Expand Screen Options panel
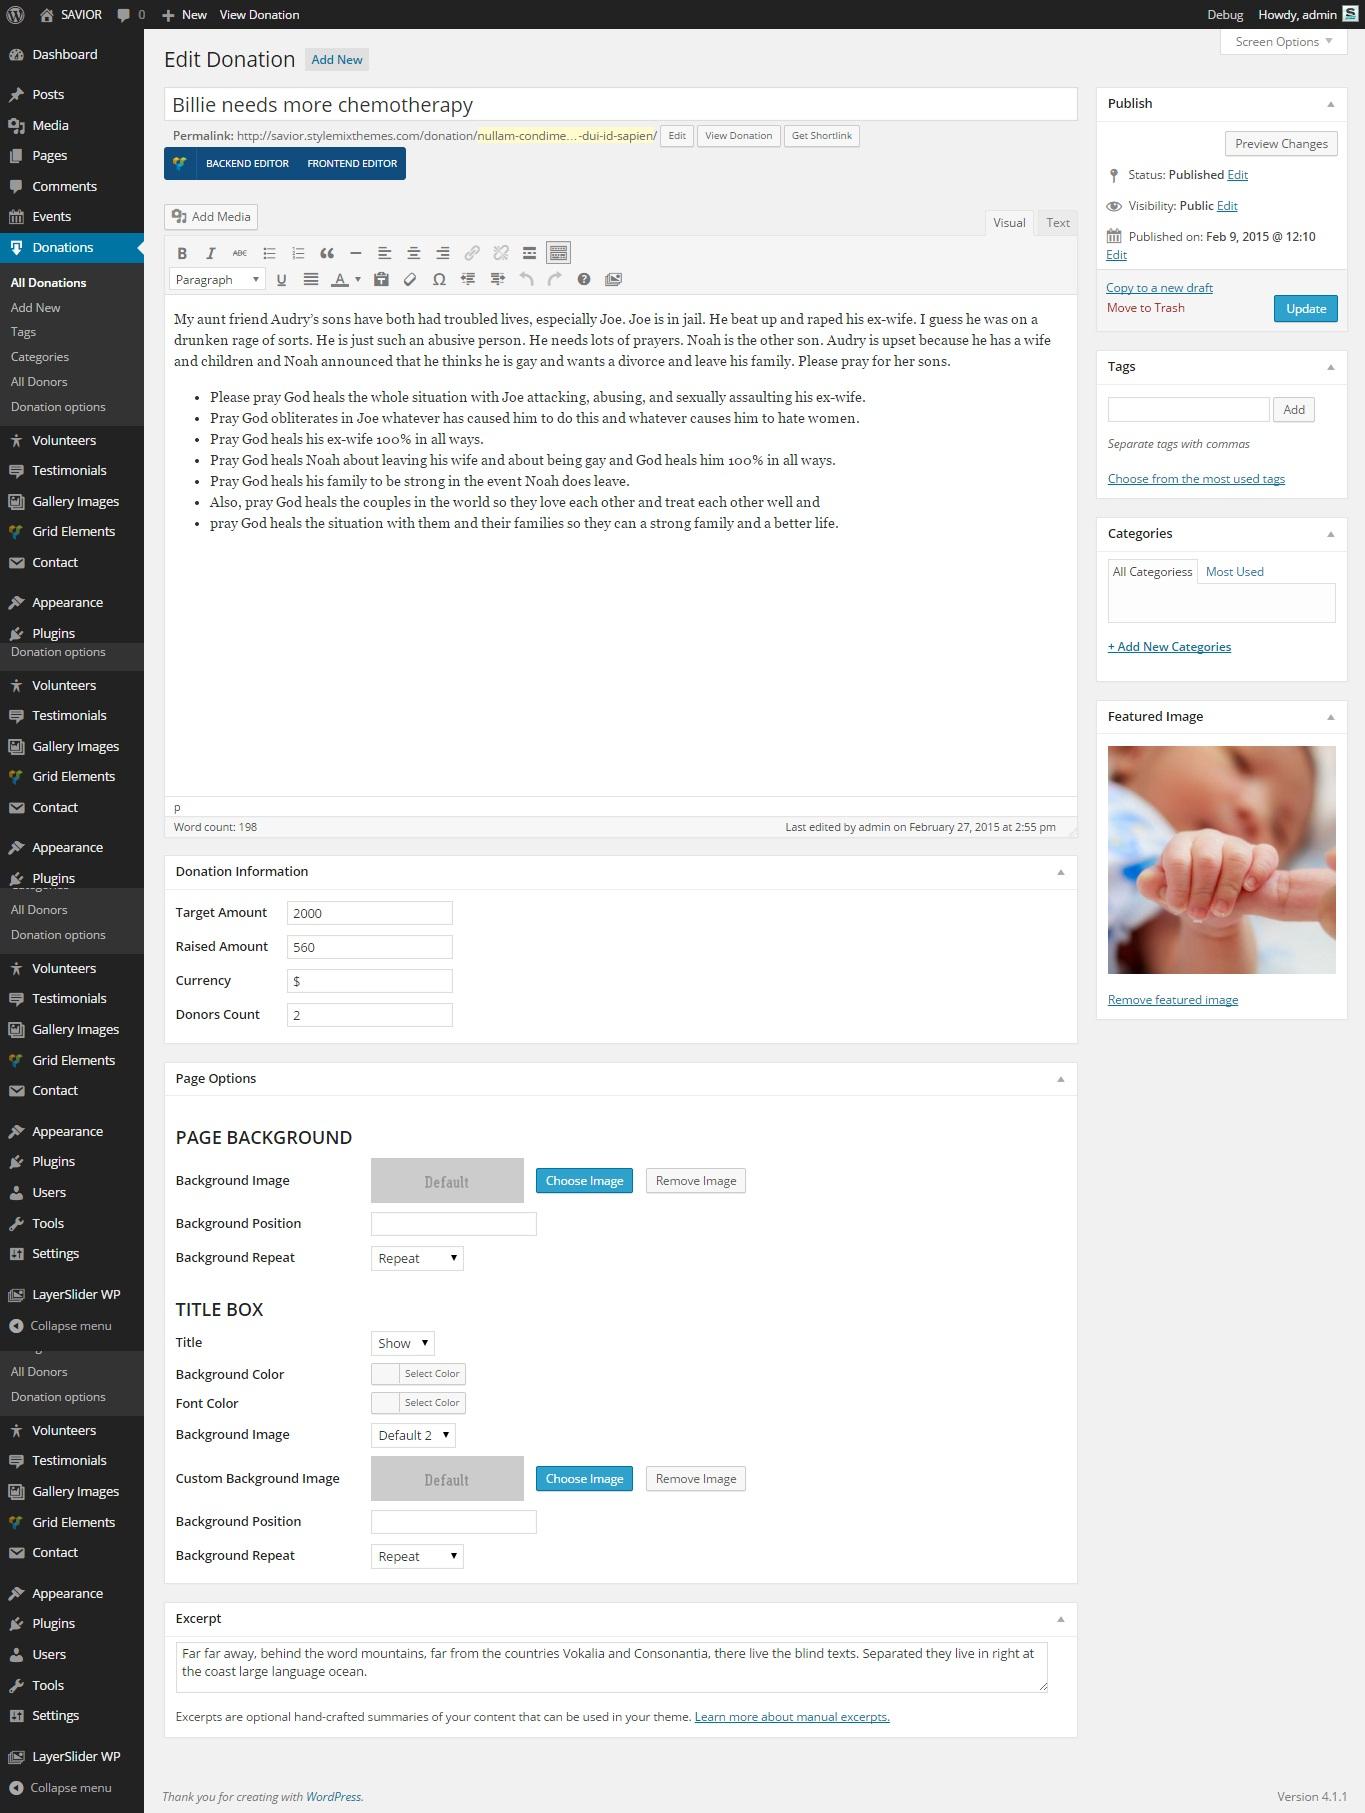The image size is (1365, 1813). tap(1284, 42)
